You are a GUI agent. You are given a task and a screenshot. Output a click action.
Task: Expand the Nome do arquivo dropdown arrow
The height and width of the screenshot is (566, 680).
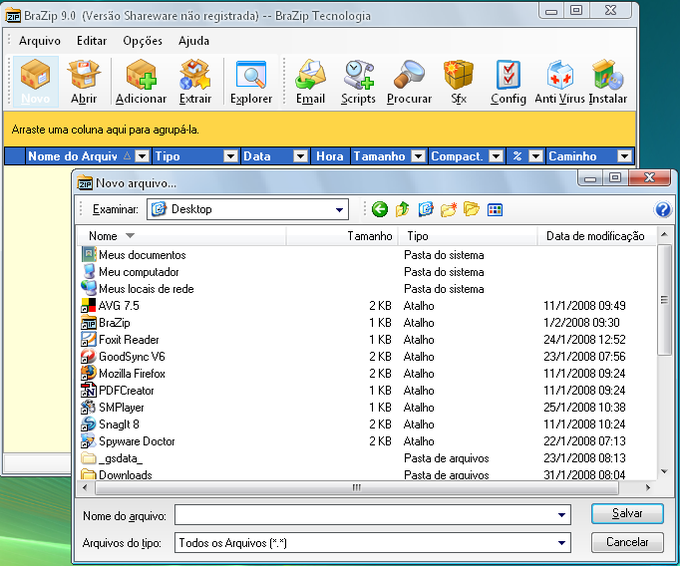[x=563, y=514]
